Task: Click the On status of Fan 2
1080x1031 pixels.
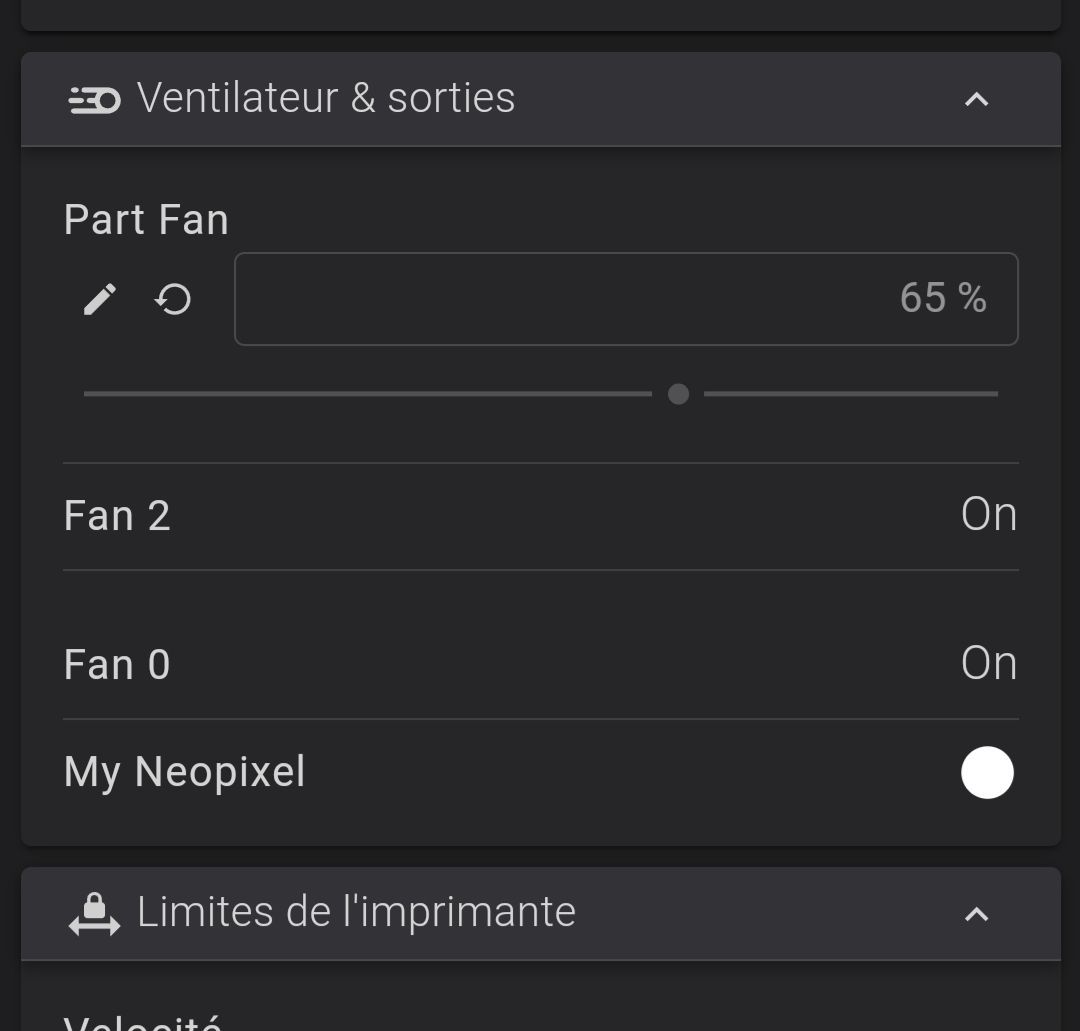Action: click(988, 515)
